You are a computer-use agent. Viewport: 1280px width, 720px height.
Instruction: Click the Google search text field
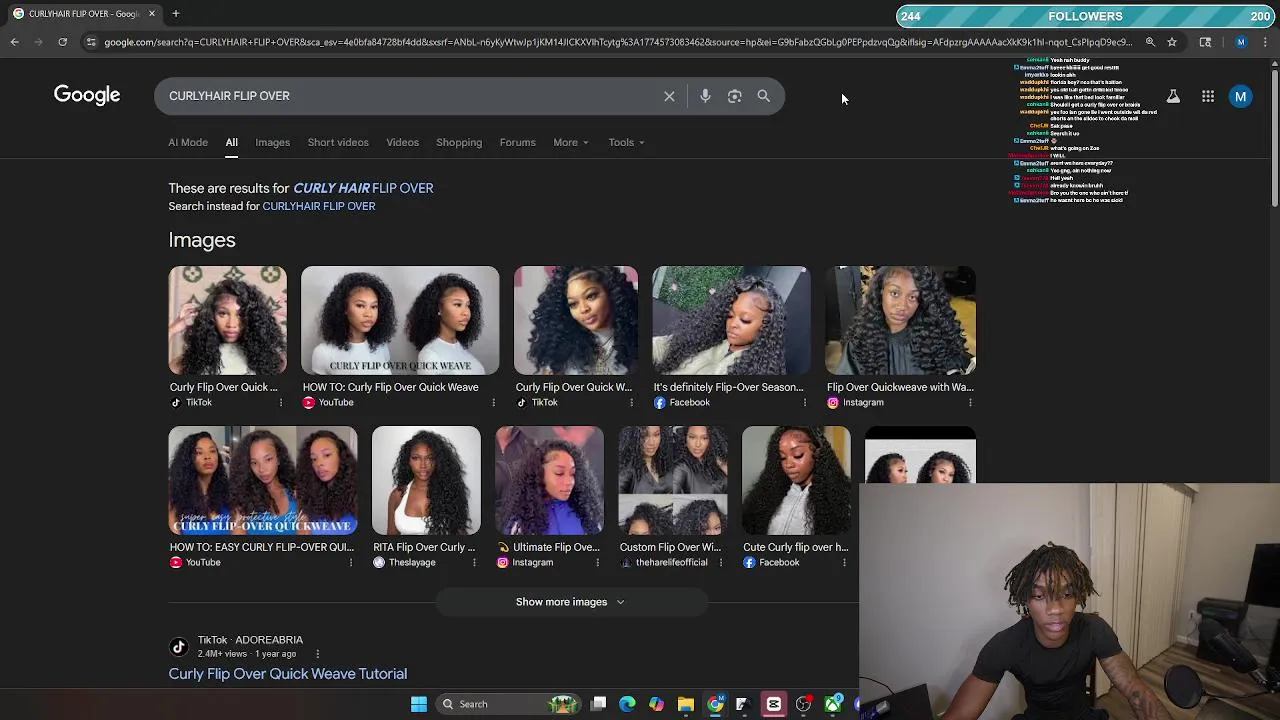tap(410, 96)
